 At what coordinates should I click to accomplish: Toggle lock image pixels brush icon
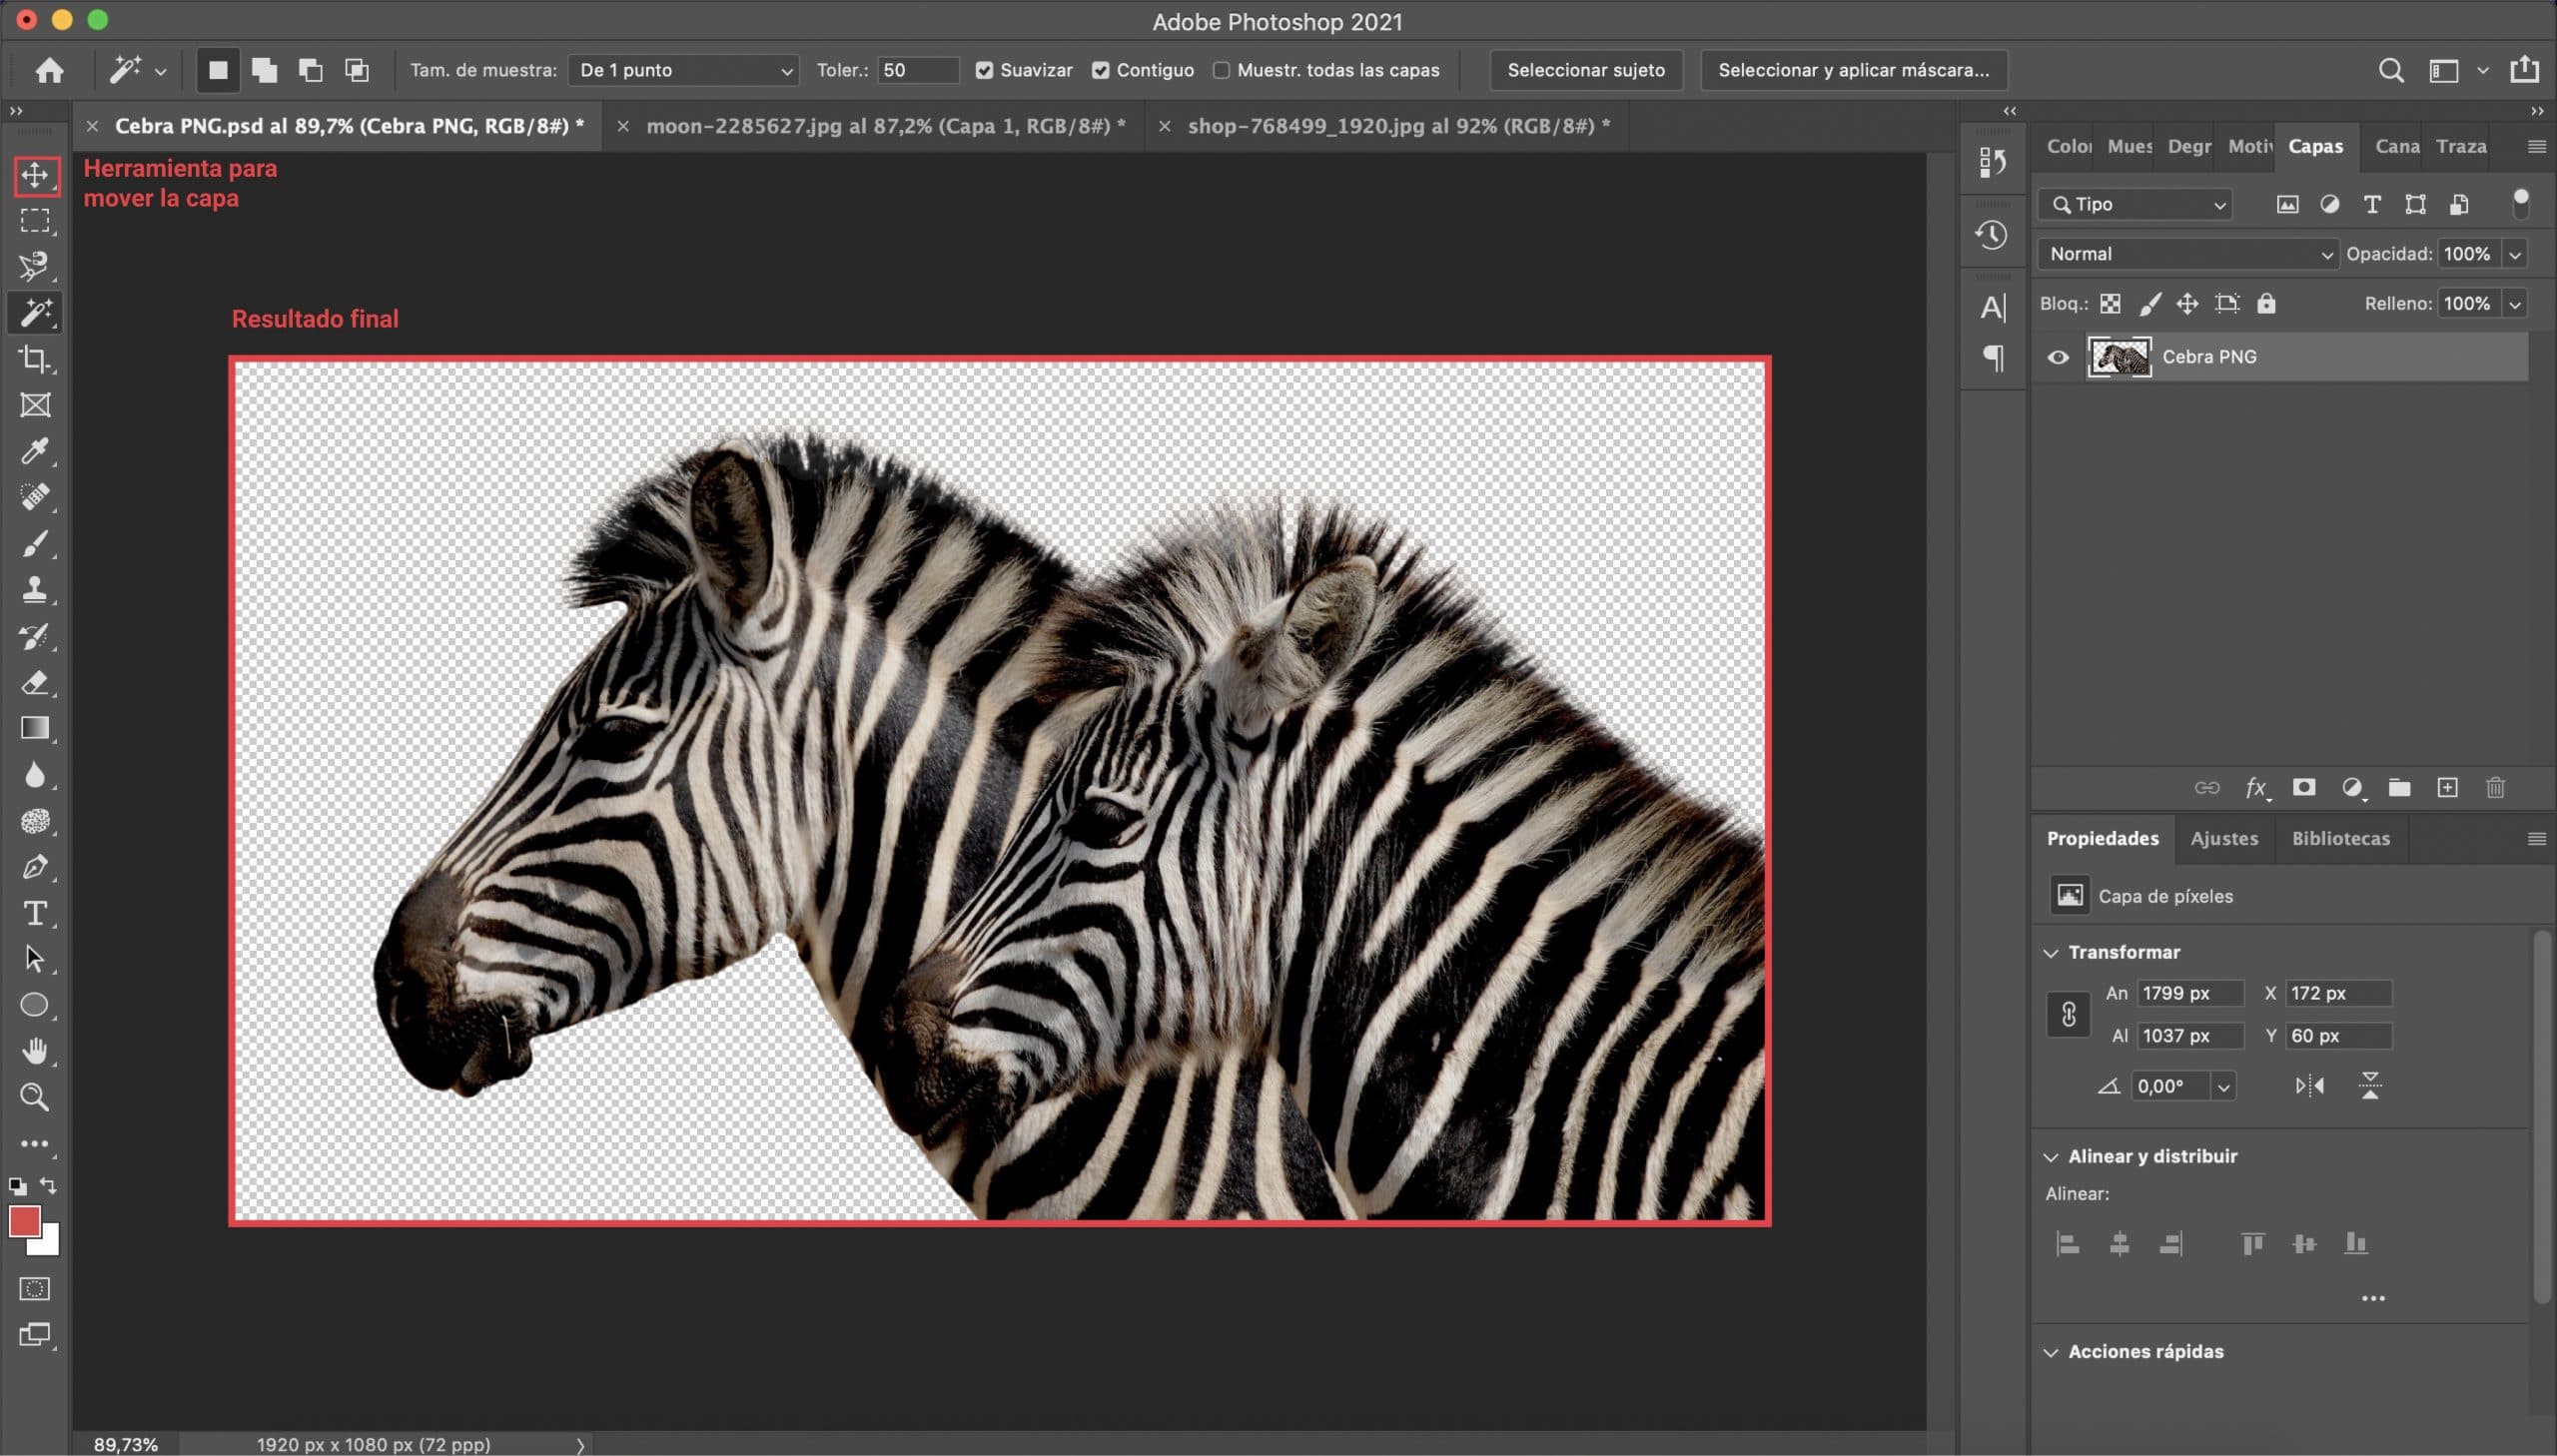(2149, 304)
